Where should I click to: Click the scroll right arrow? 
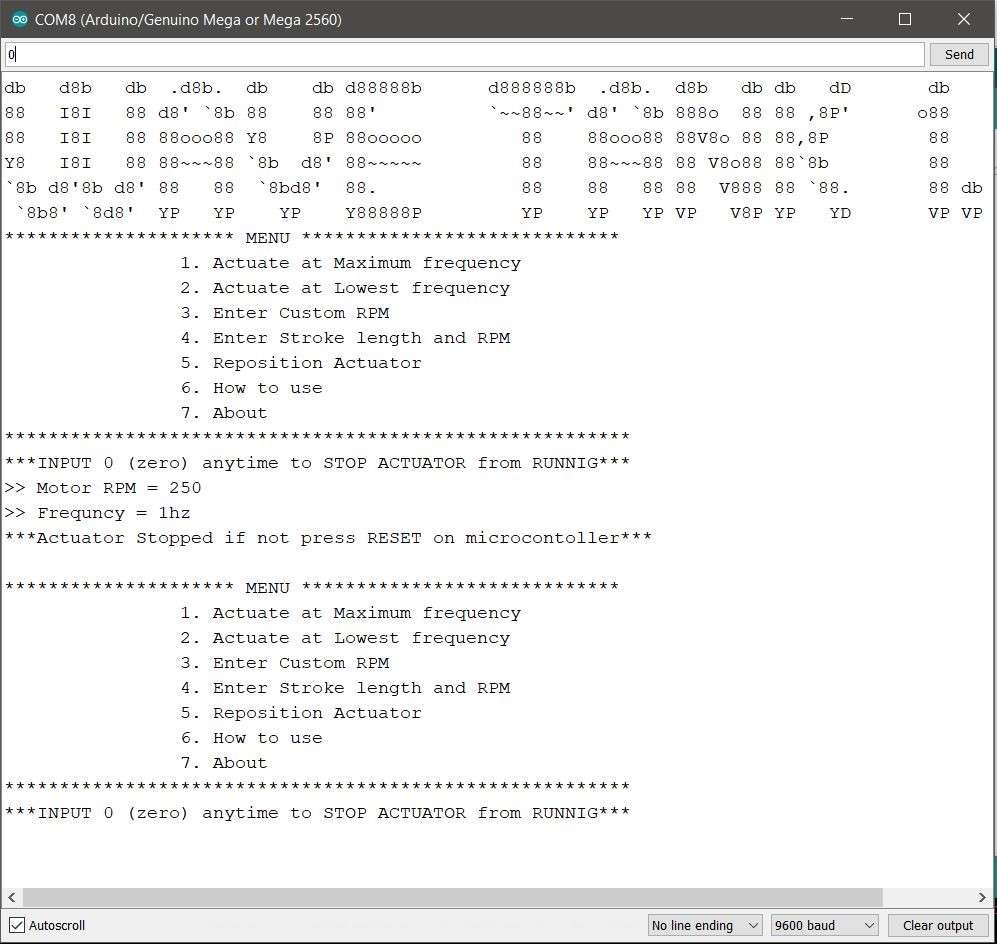point(982,898)
